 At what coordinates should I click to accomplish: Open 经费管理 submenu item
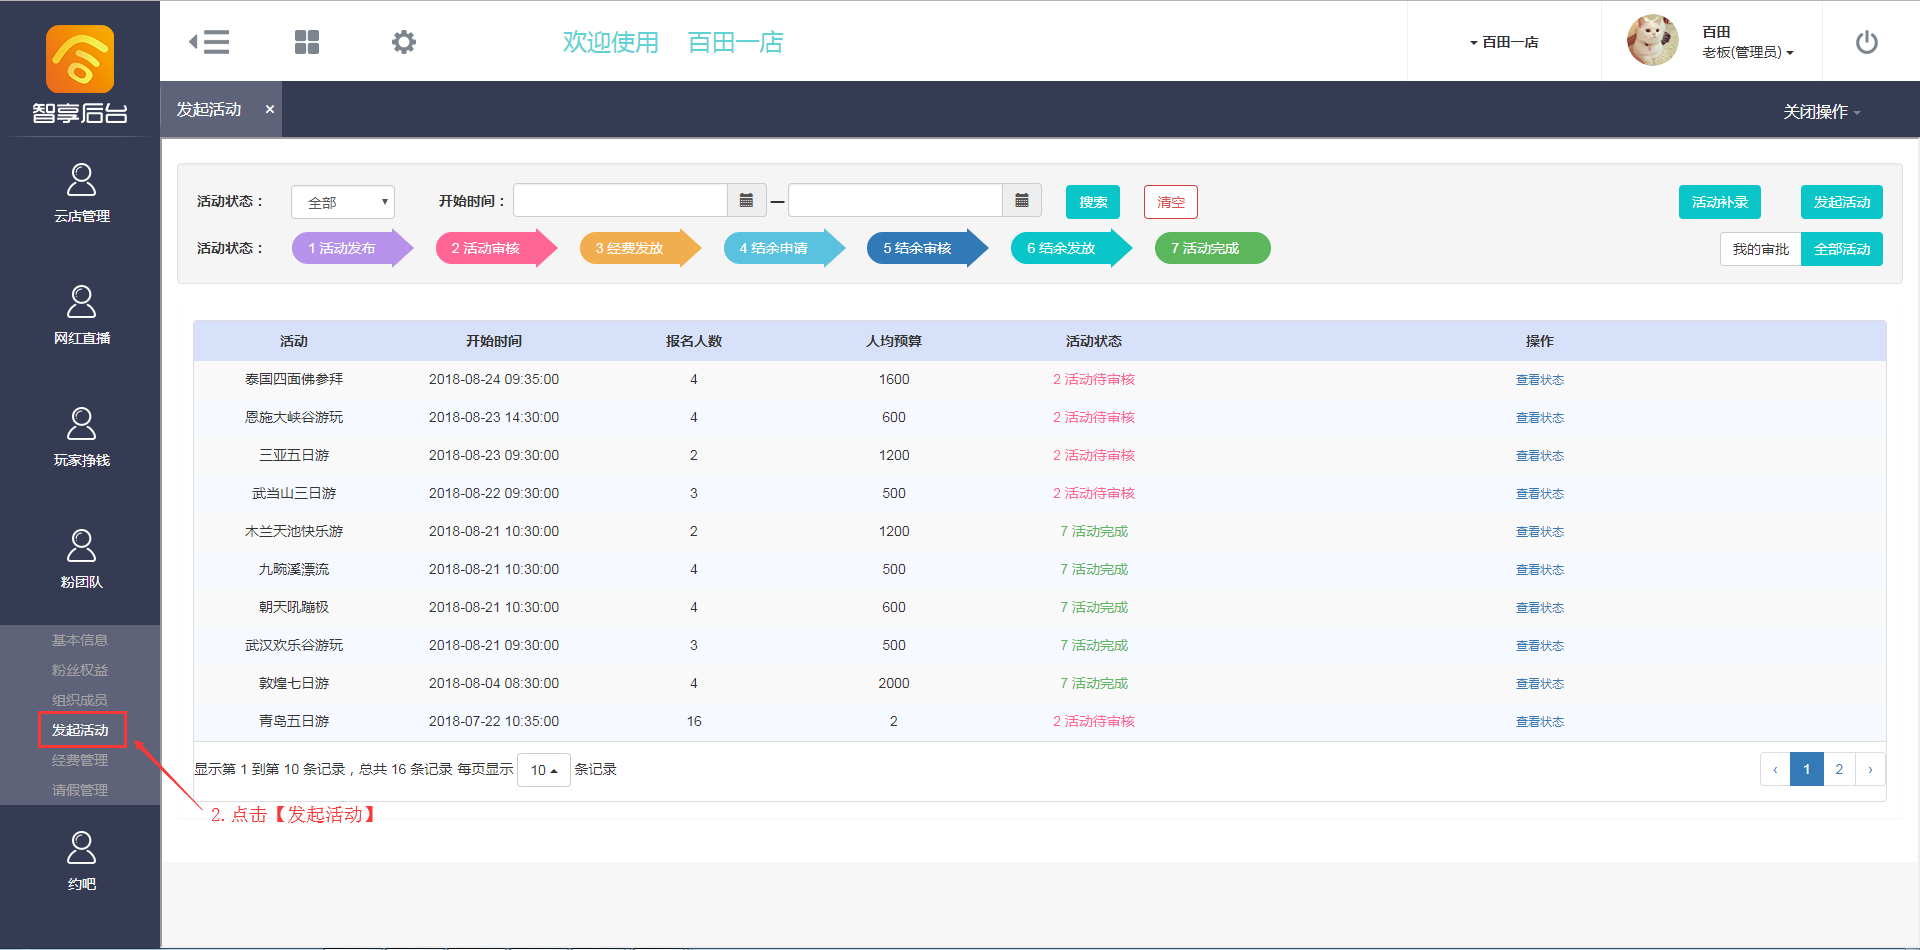click(x=80, y=760)
